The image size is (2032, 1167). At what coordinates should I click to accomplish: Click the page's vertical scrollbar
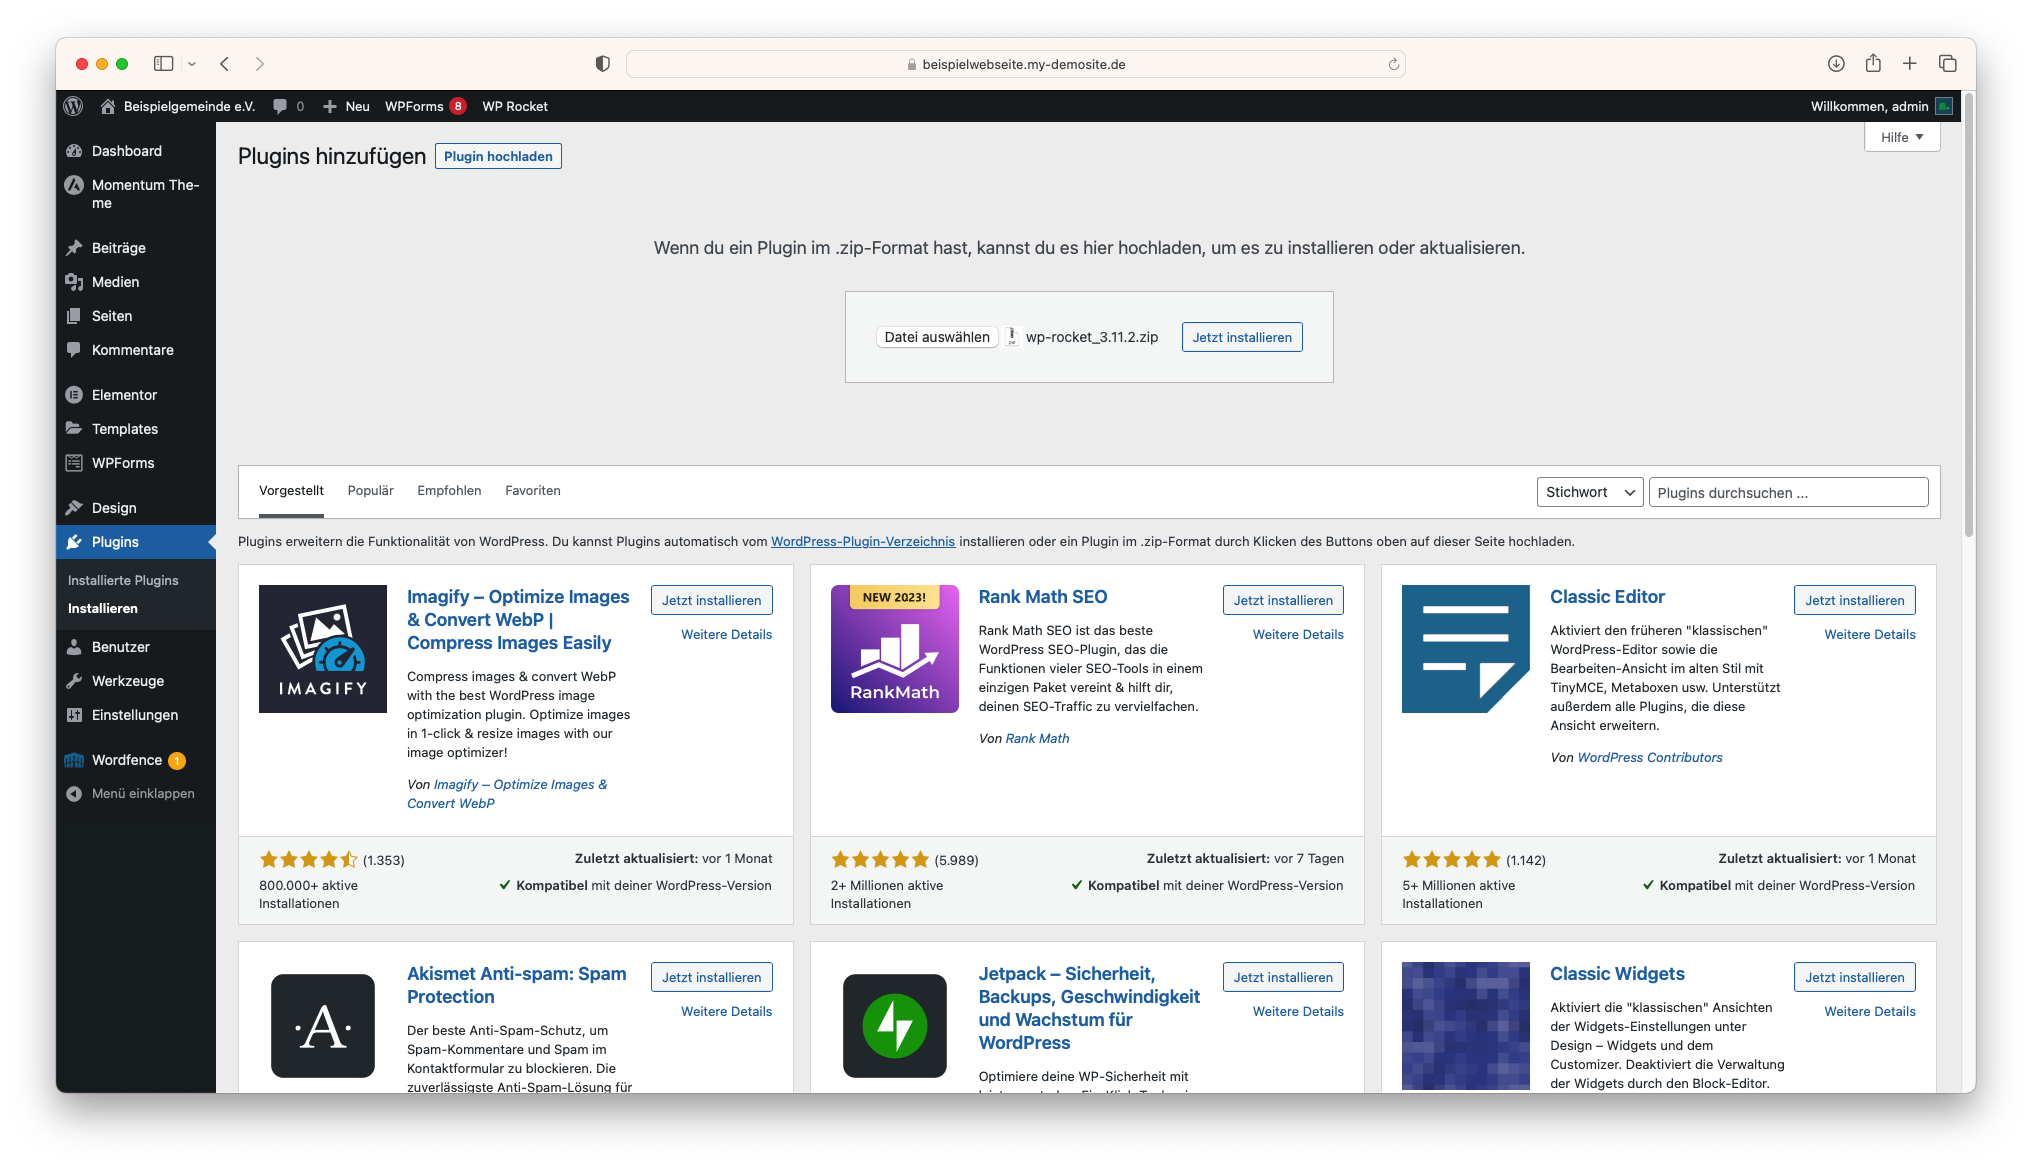1969,315
